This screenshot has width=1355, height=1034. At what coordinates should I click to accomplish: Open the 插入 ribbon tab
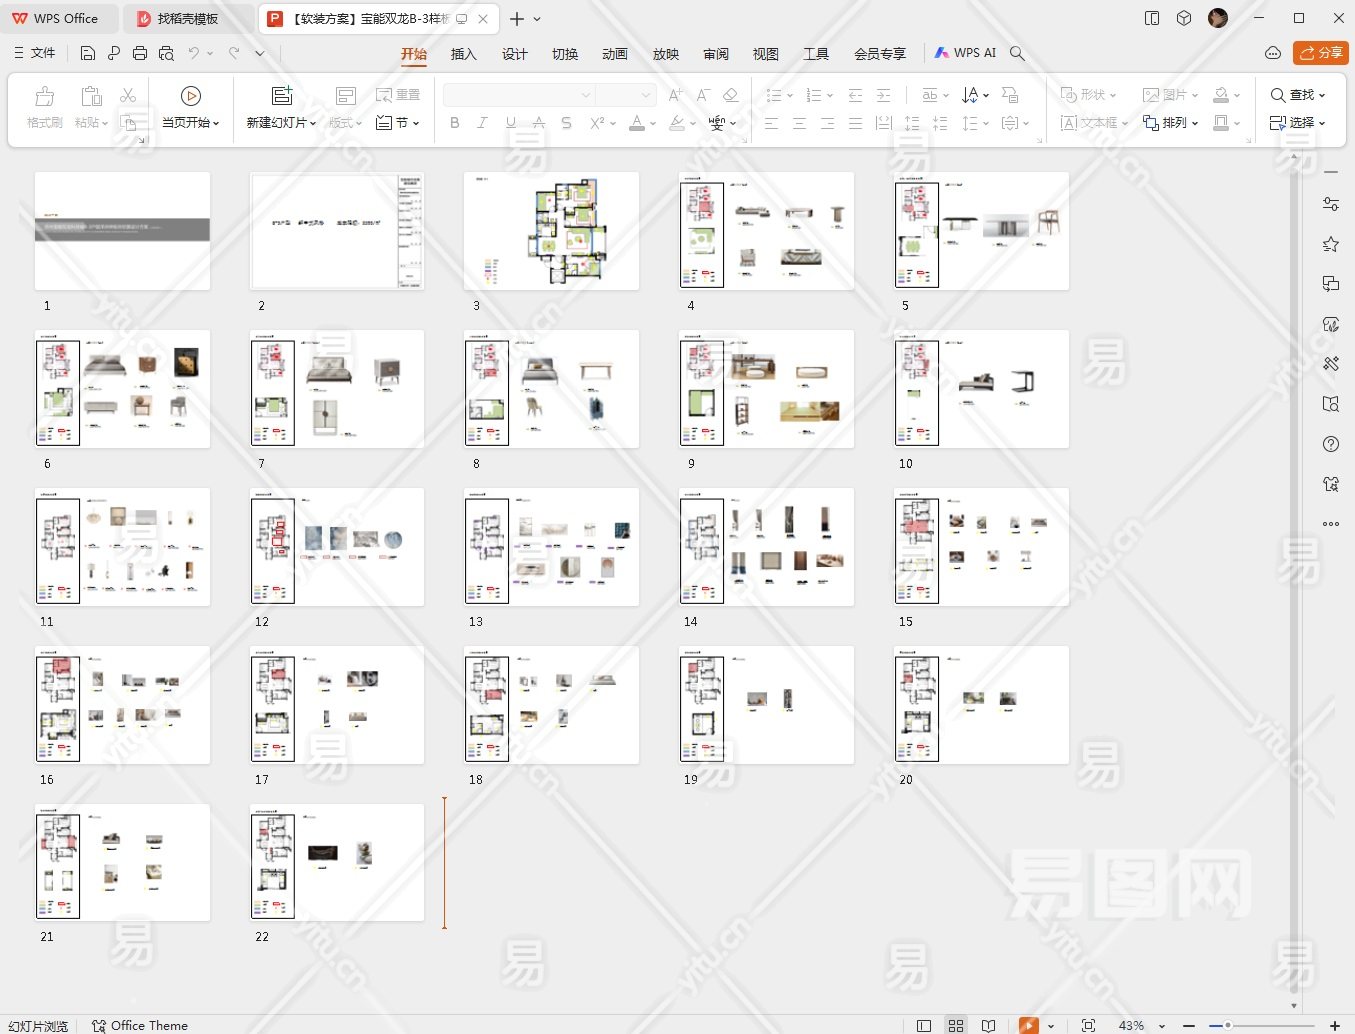[463, 54]
